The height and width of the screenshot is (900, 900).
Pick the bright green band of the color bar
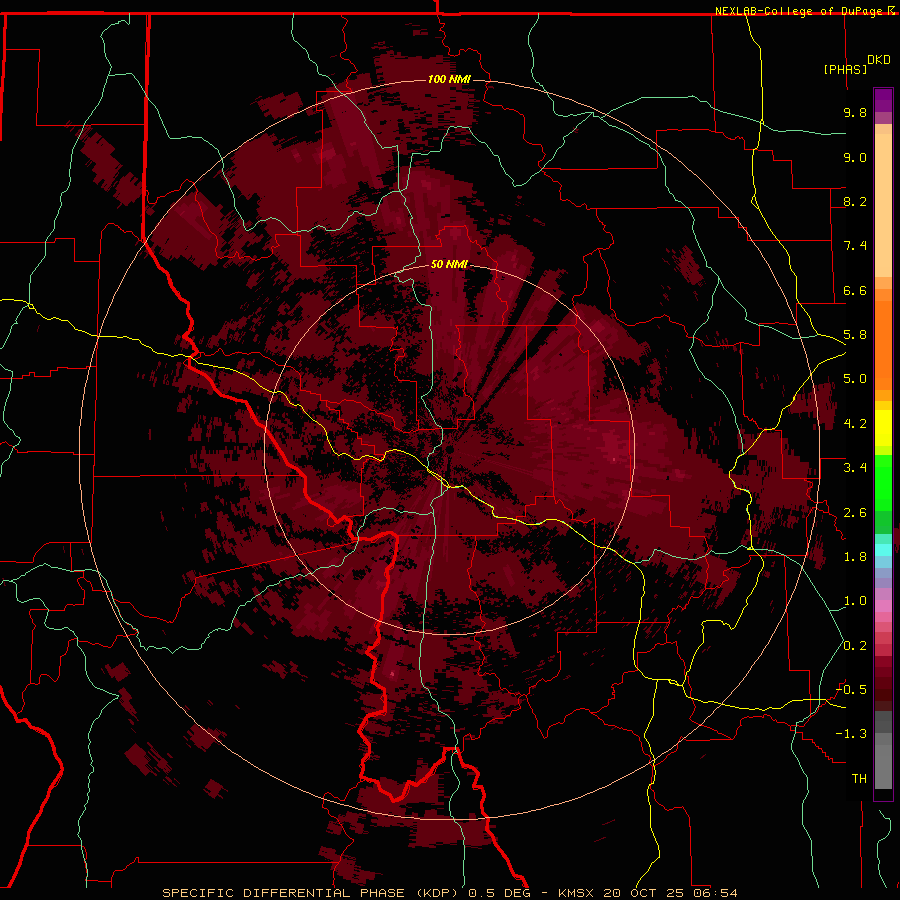883,482
